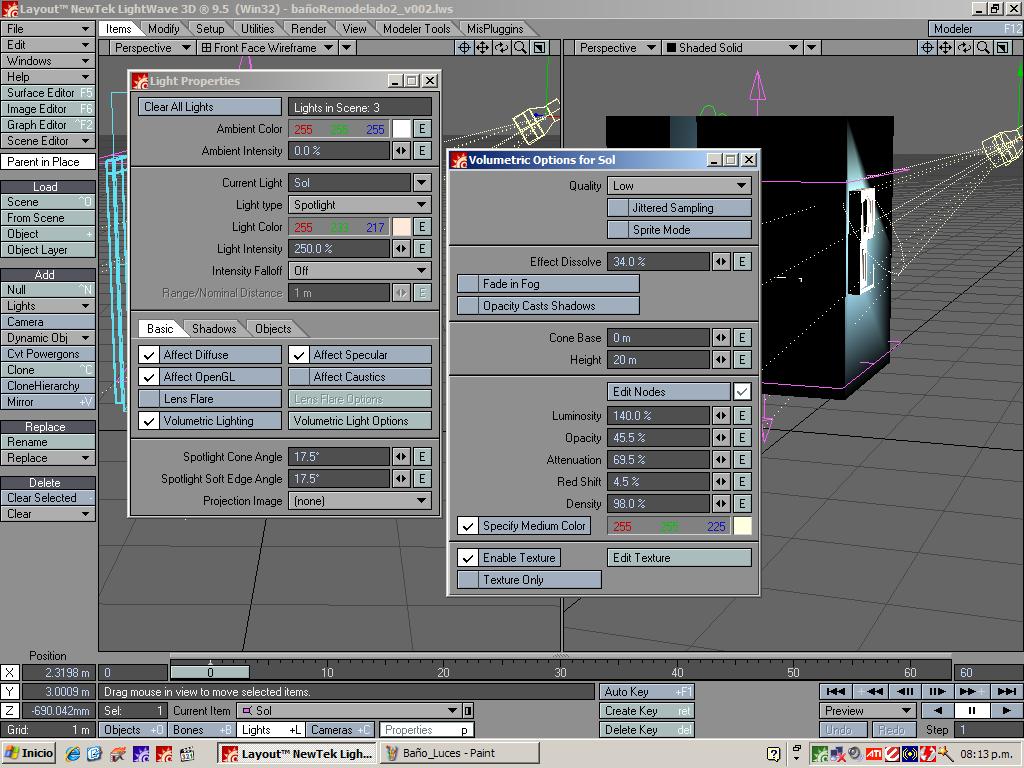
Task: Switch to the Modify tab
Action: tap(163, 29)
